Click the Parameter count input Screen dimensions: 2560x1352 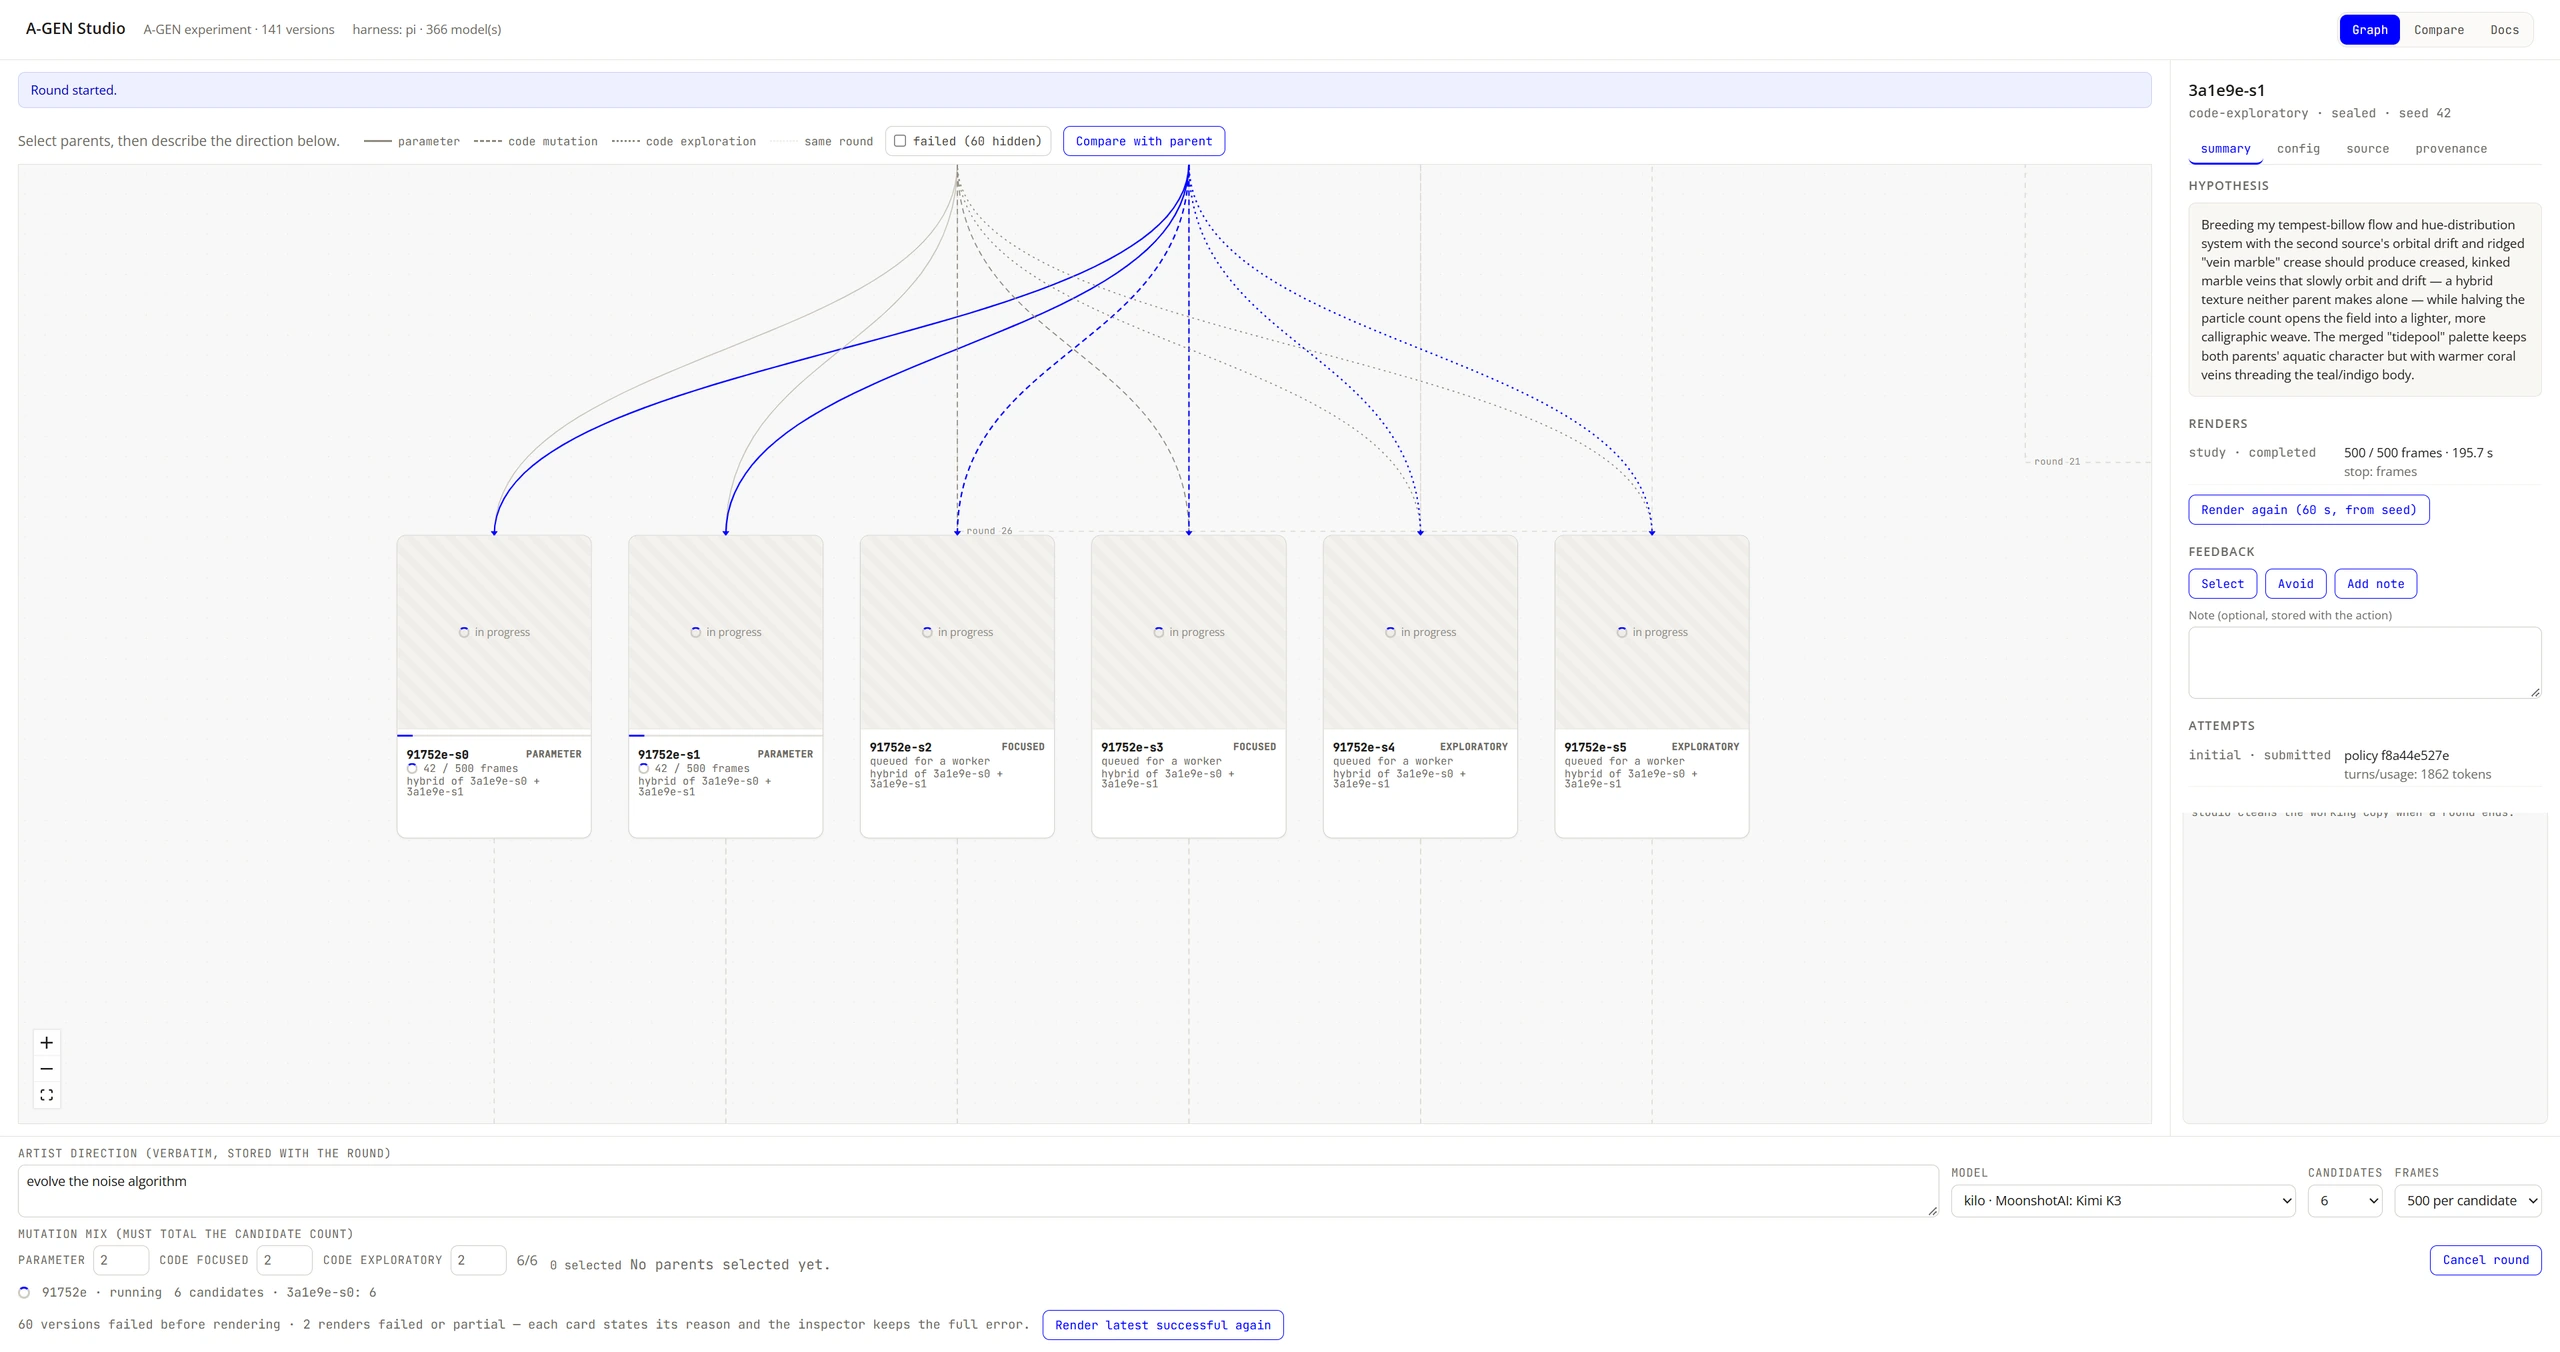coord(121,1260)
